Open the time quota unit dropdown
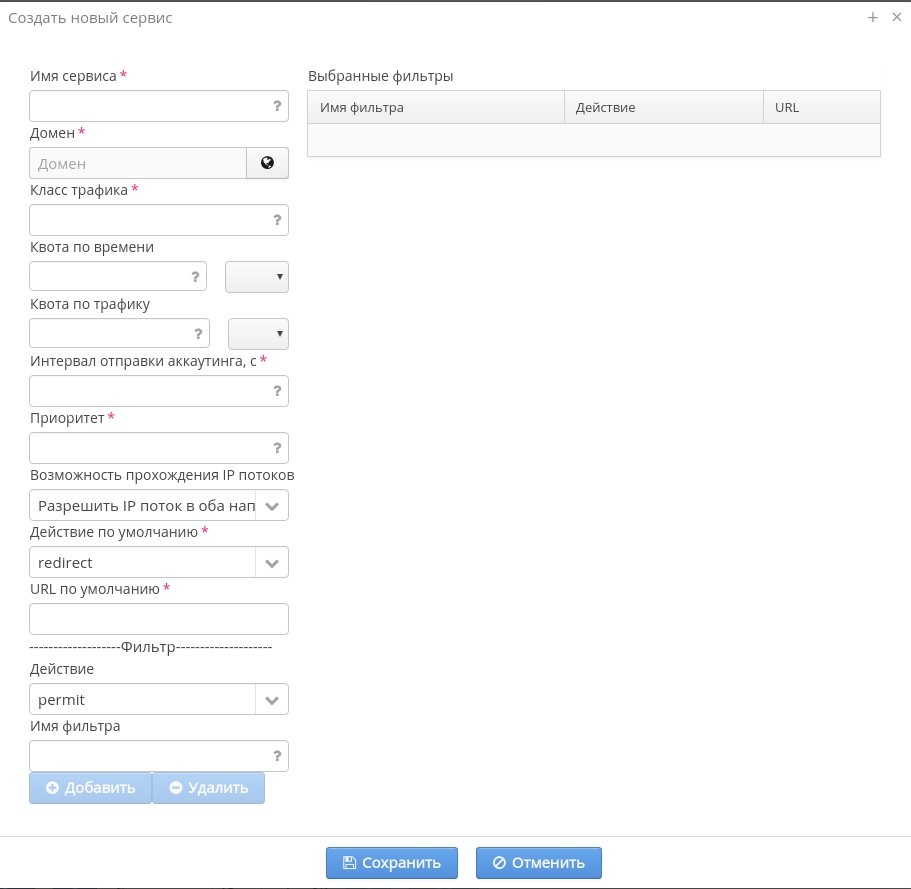 click(257, 277)
